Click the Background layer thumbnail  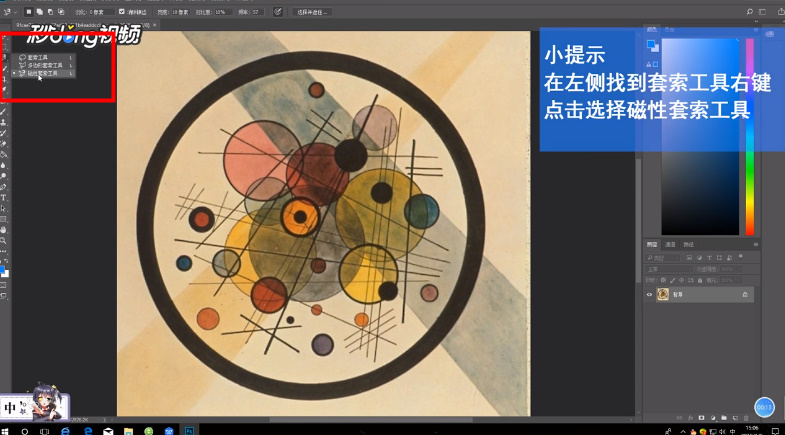point(663,294)
